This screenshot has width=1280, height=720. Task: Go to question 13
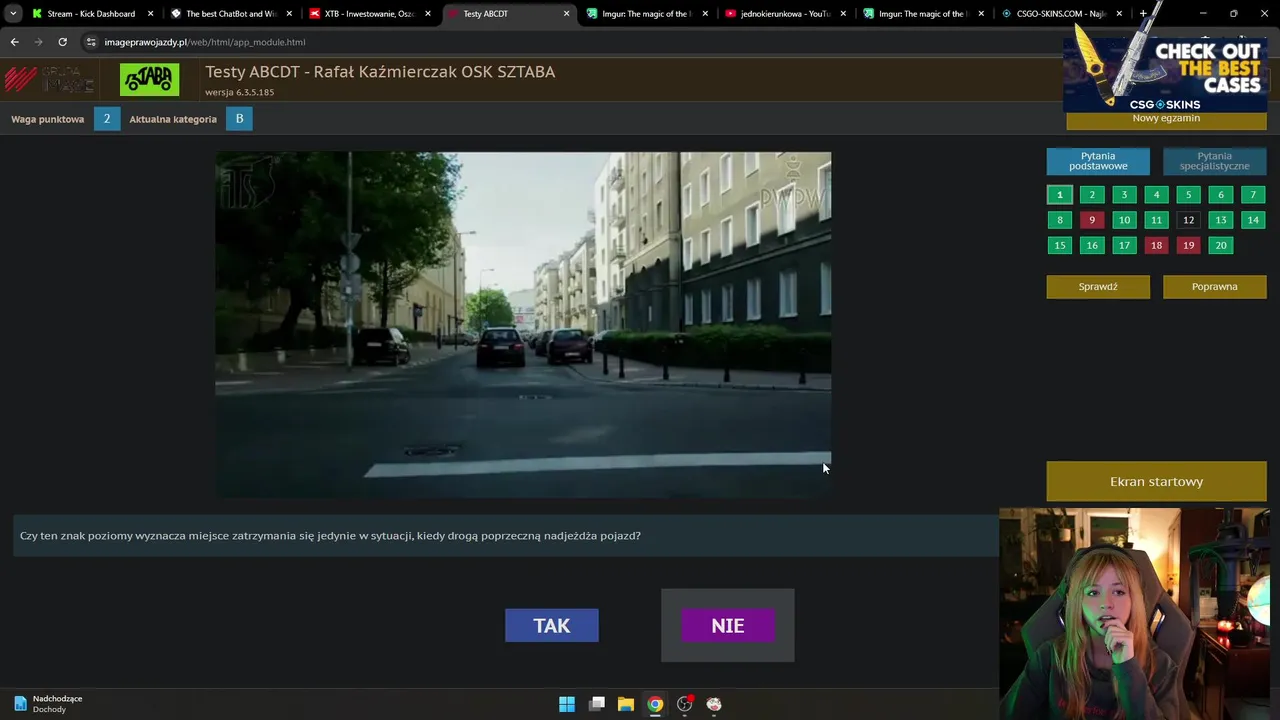click(1220, 220)
